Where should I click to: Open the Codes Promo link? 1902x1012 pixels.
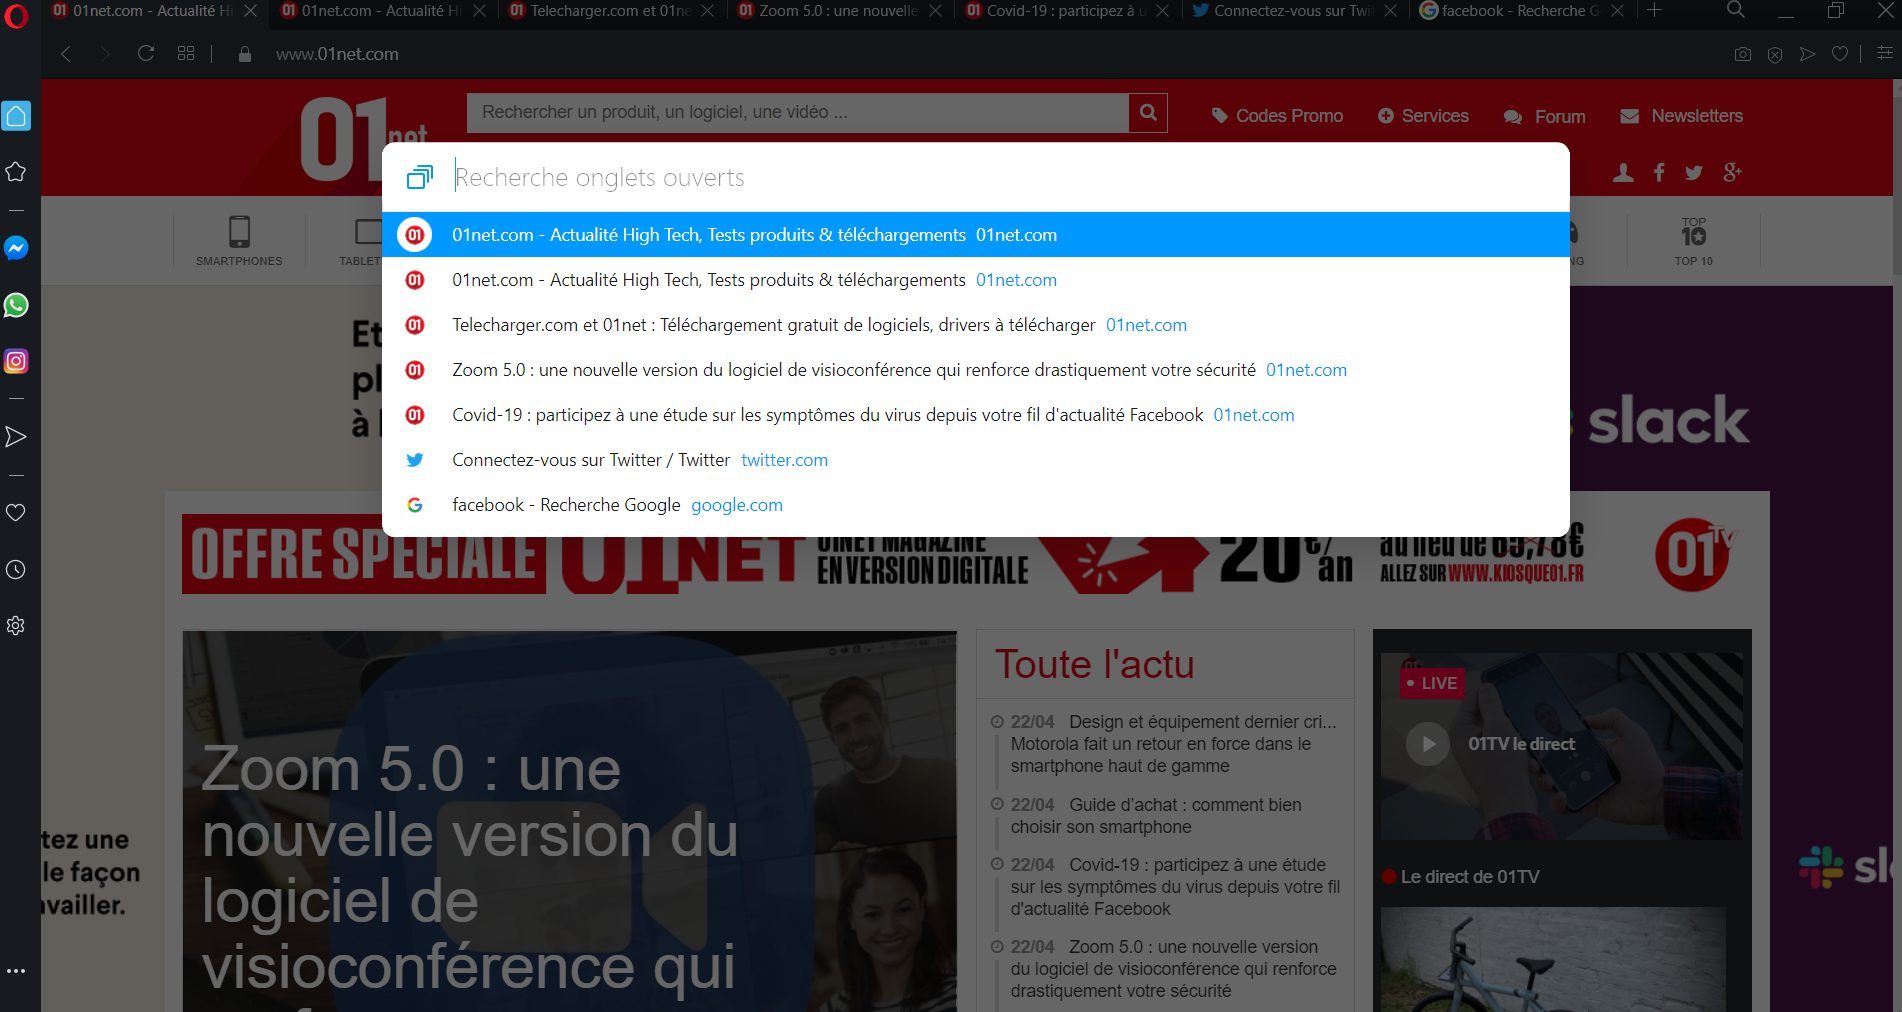[x=1277, y=116]
